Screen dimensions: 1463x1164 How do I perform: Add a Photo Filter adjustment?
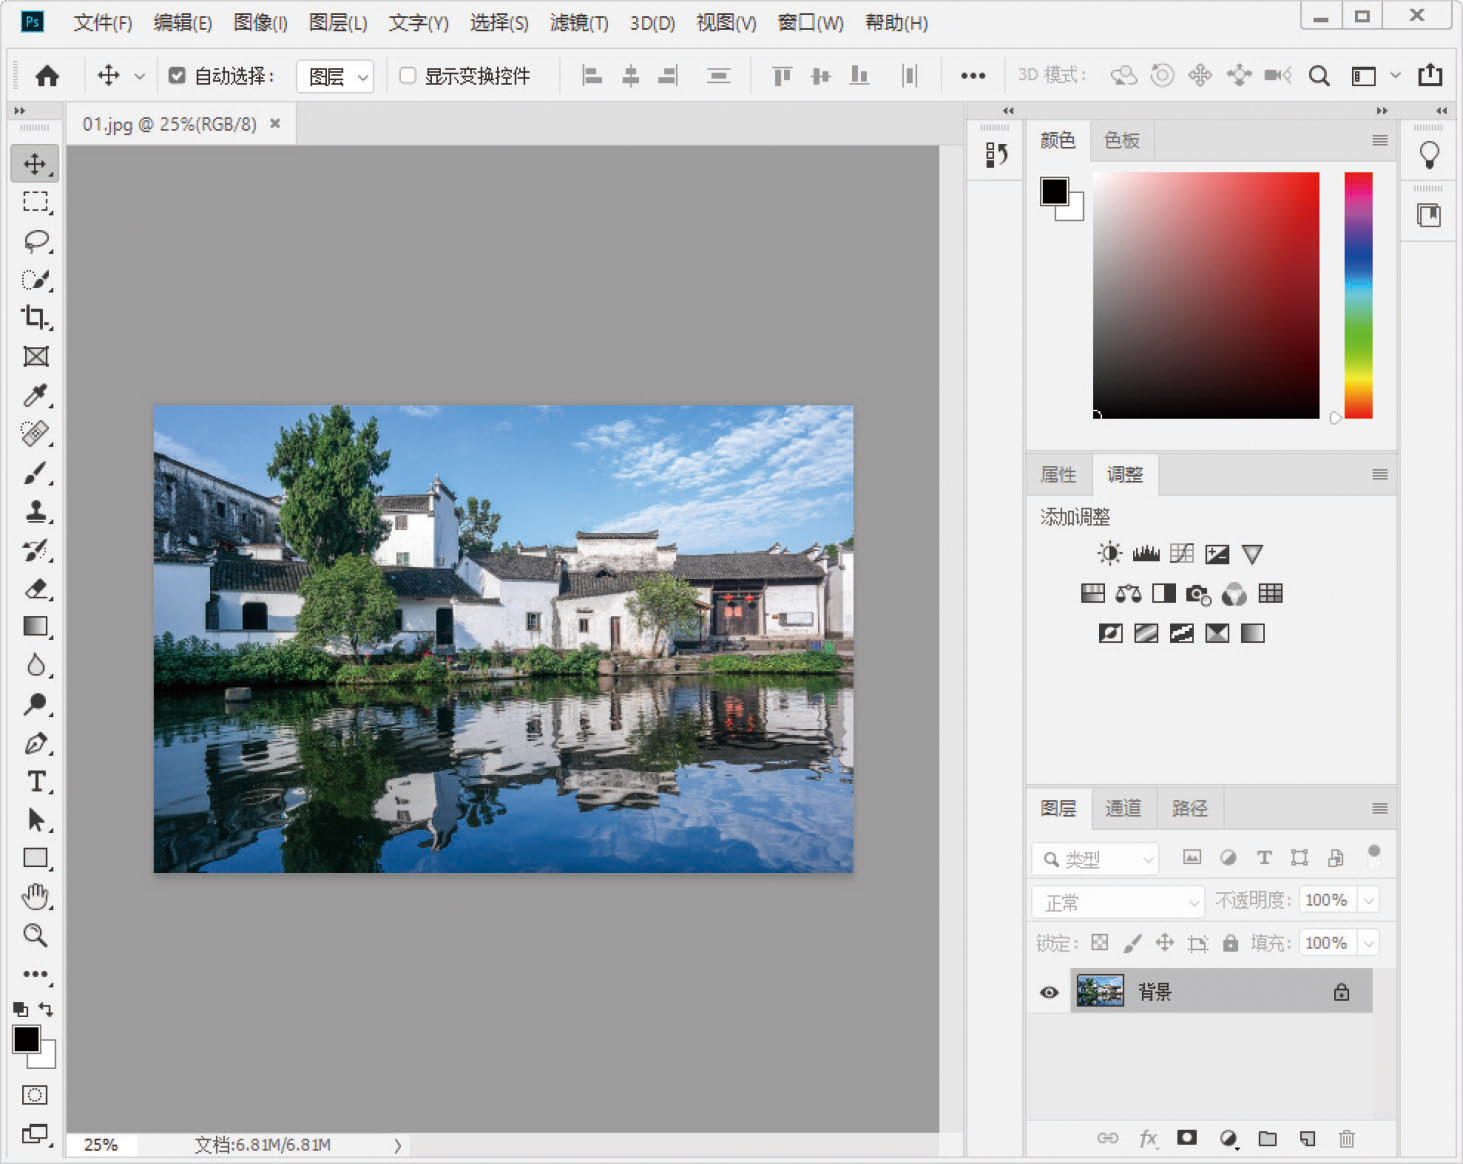tap(1197, 594)
